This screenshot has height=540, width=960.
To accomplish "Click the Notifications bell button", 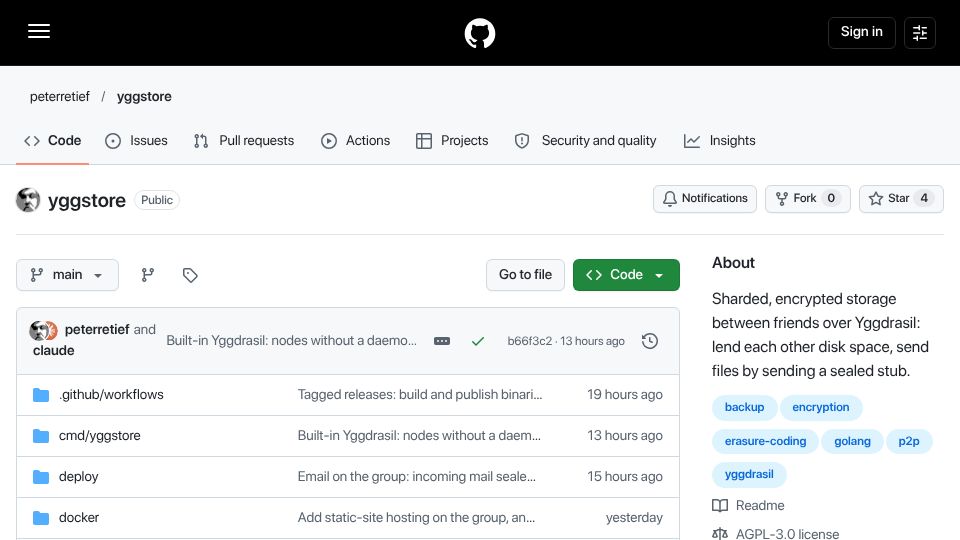I will (x=705, y=198).
